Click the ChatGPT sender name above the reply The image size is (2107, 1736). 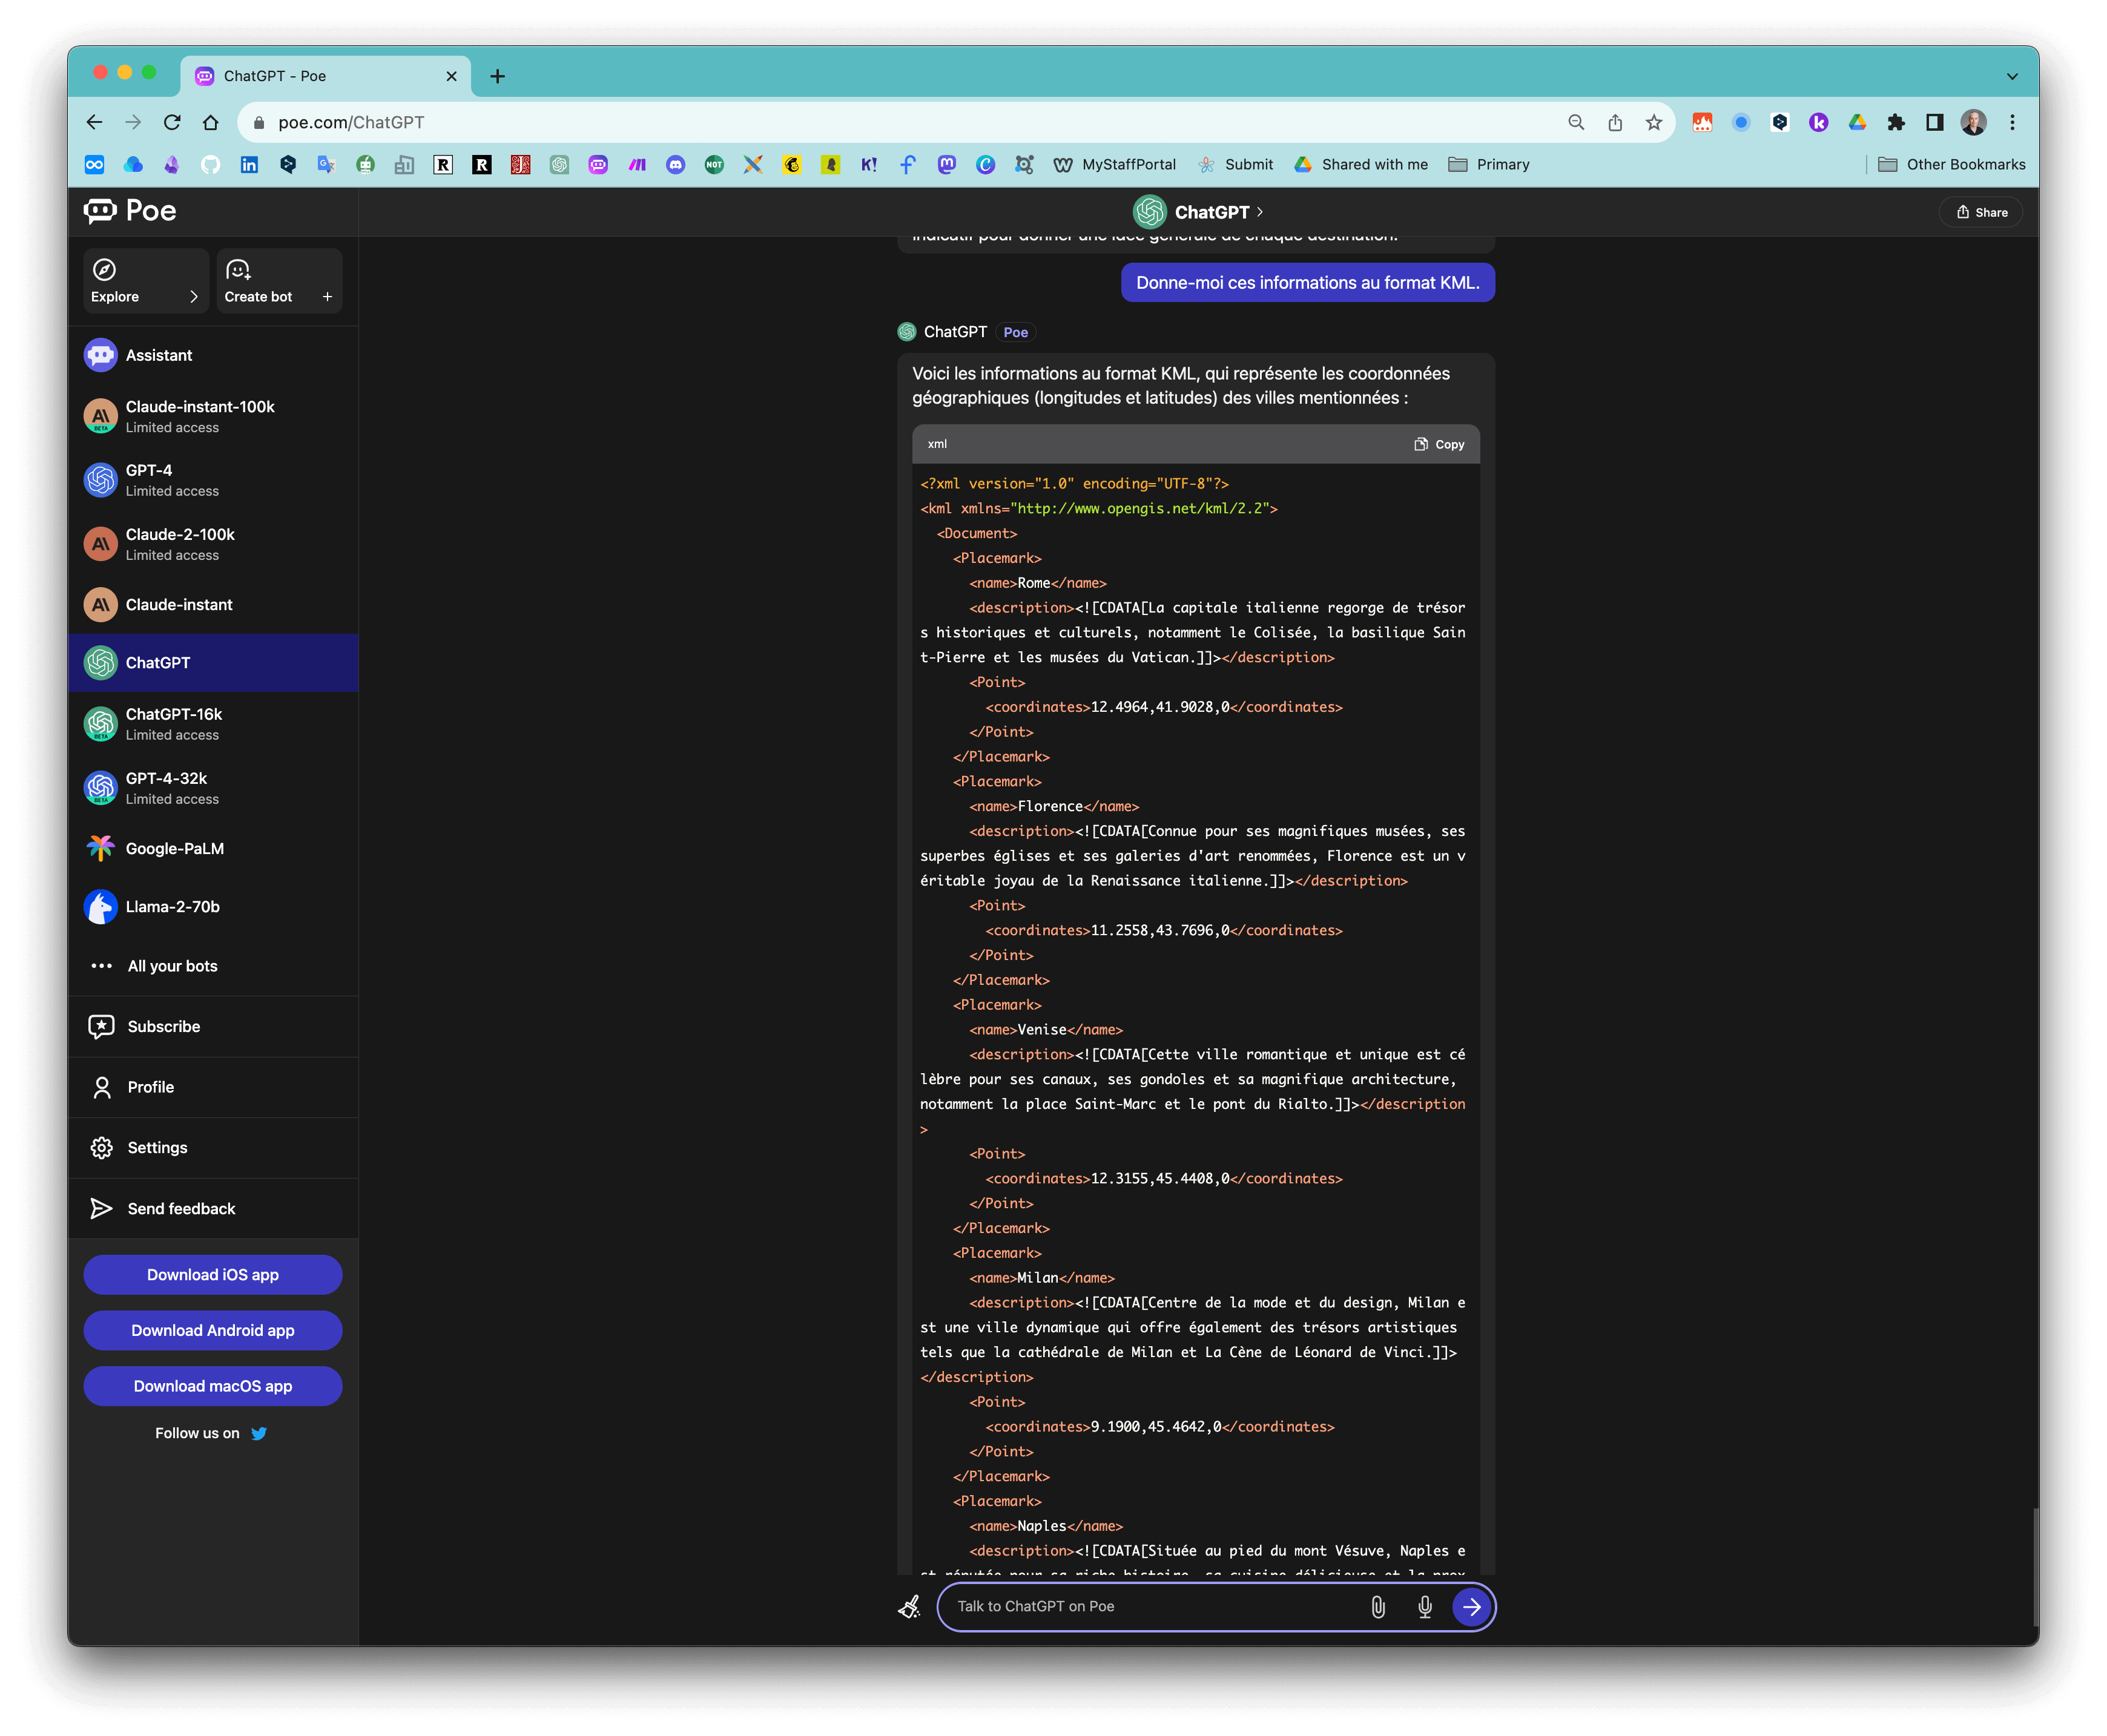point(955,332)
